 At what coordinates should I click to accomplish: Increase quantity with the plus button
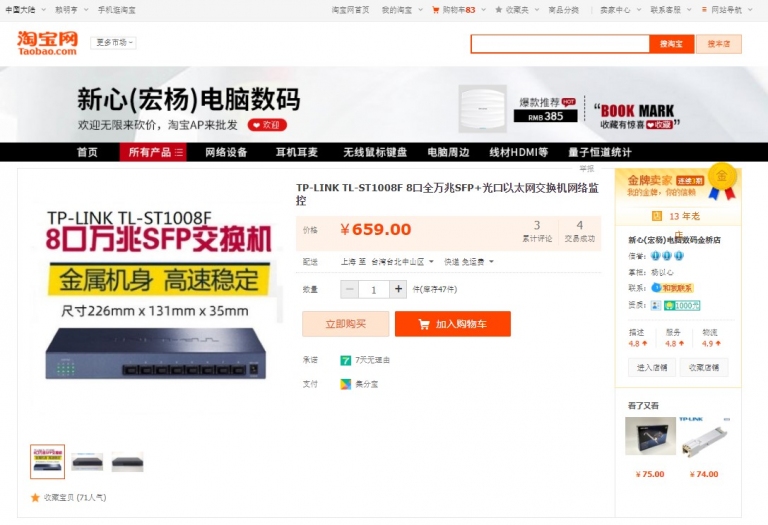tap(398, 289)
